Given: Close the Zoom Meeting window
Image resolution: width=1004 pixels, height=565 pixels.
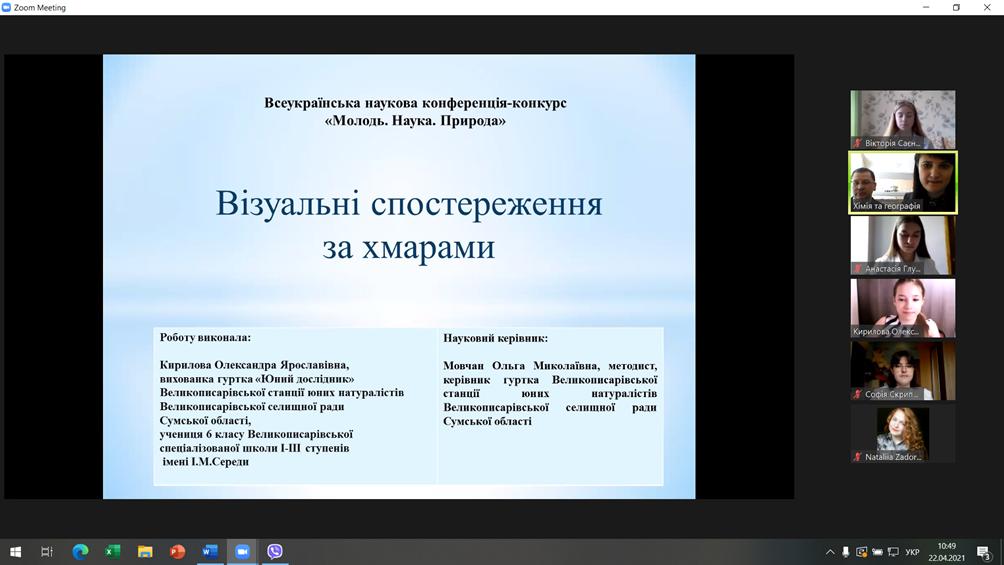Looking at the screenshot, I should pos(987,8).
